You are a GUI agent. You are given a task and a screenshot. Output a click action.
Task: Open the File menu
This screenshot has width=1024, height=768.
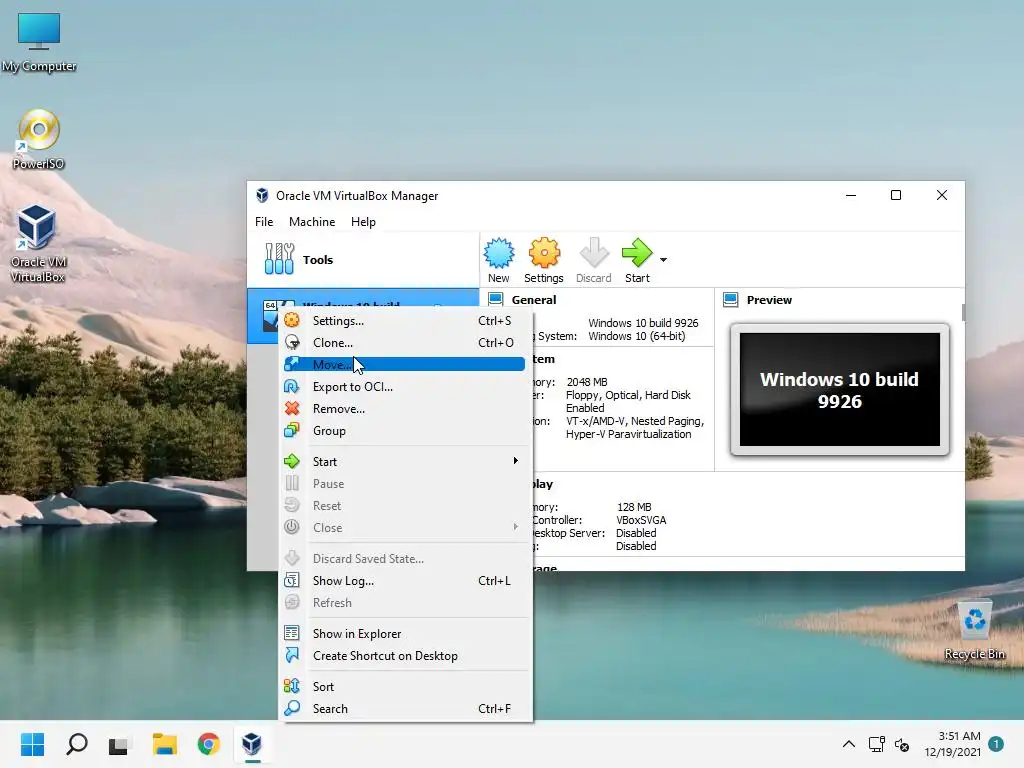tap(264, 222)
